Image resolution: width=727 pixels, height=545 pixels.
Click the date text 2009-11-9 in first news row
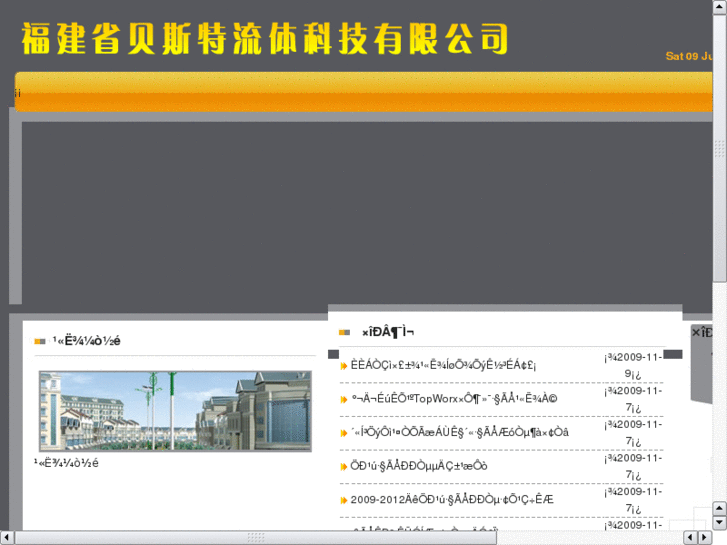click(x=633, y=365)
